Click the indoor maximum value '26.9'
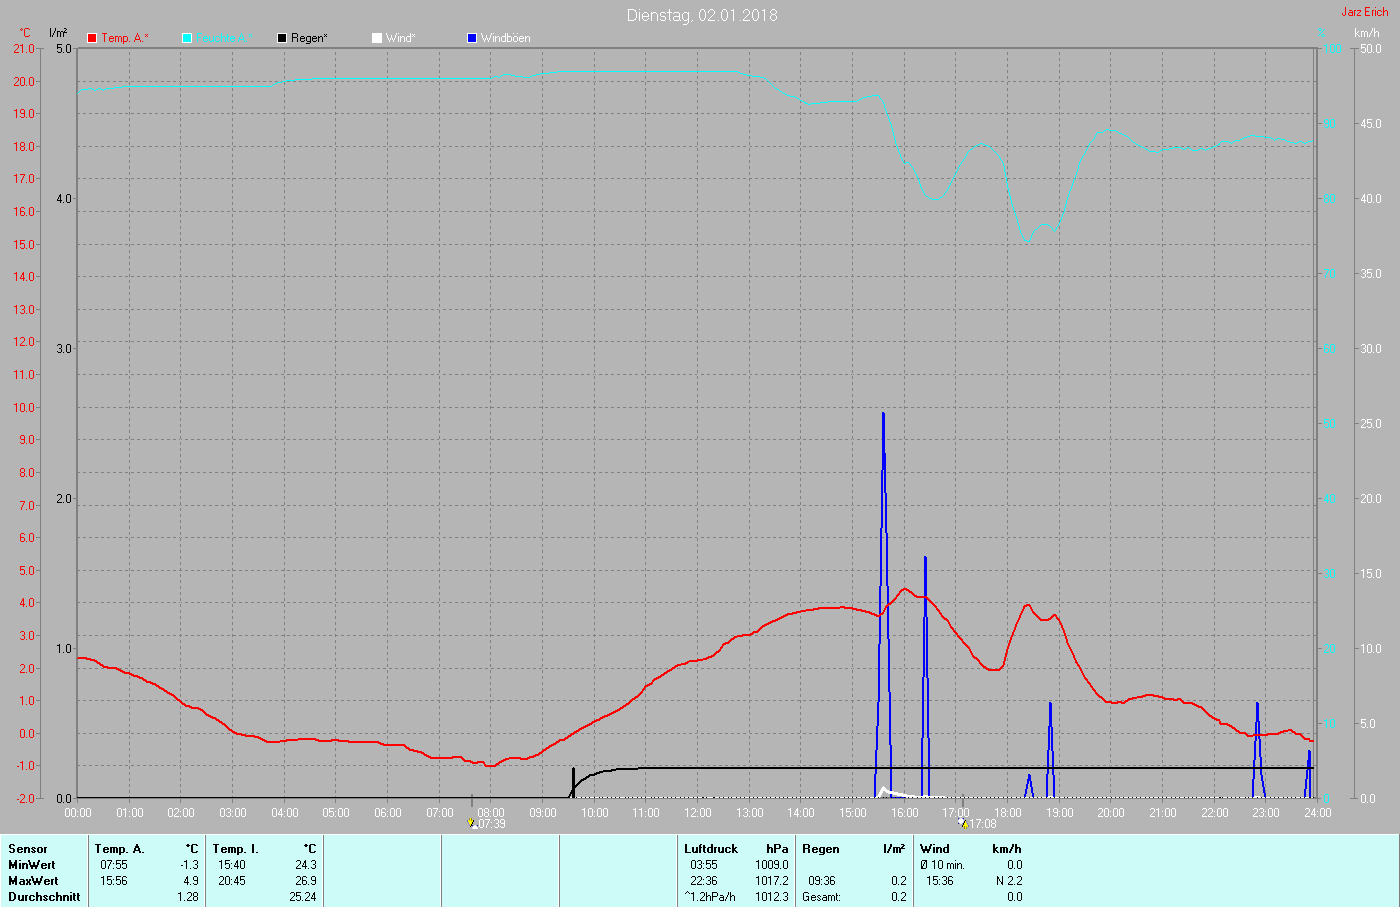Screen dimensions: 1400x907 coord(306,881)
